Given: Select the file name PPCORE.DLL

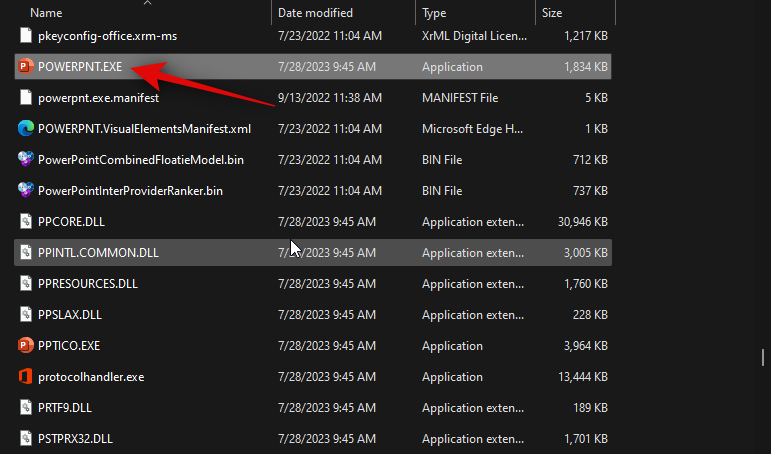Looking at the screenshot, I should point(71,222).
